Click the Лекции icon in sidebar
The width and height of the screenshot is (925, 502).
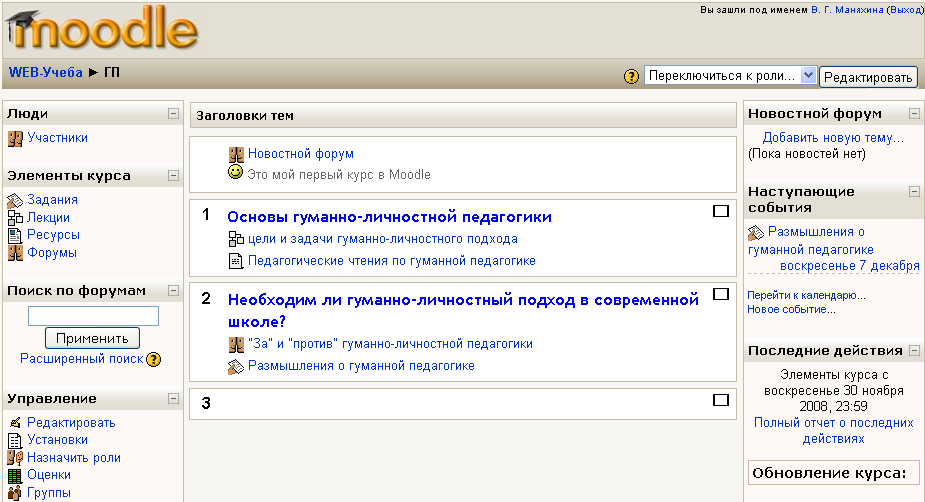(x=15, y=218)
